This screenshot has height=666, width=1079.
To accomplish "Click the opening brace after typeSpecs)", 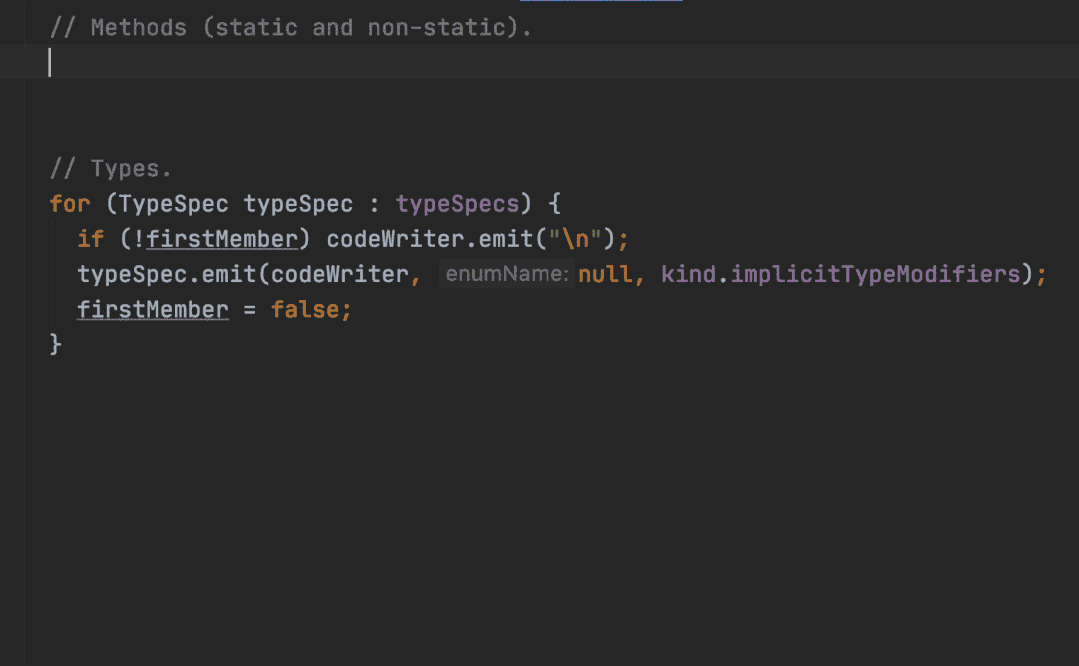I will [x=554, y=204].
